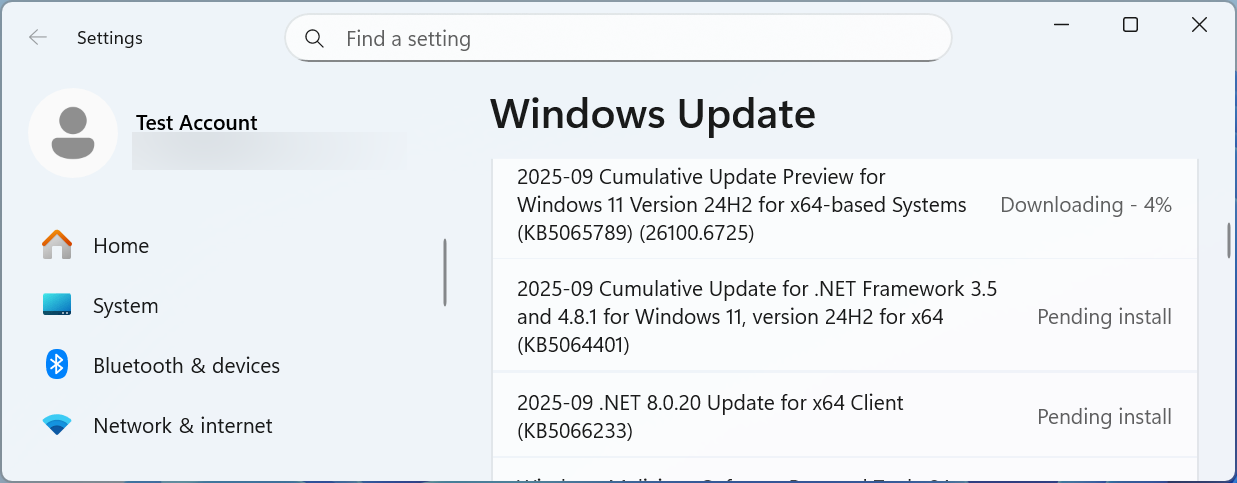The image size is (1237, 483).
Task: Maximize the Settings window
Action: pyautogui.click(x=1130, y=25)
